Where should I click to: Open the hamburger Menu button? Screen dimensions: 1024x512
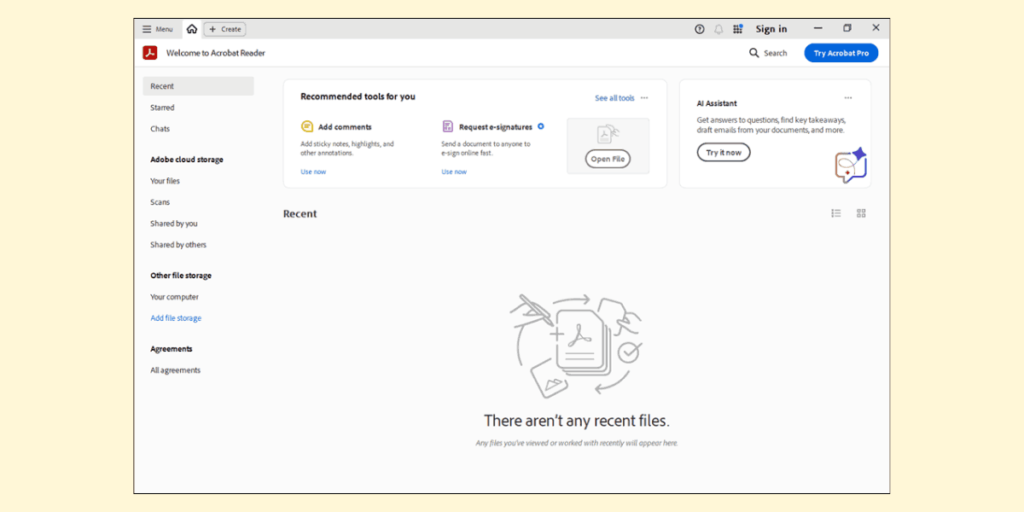tap(157, 29)
